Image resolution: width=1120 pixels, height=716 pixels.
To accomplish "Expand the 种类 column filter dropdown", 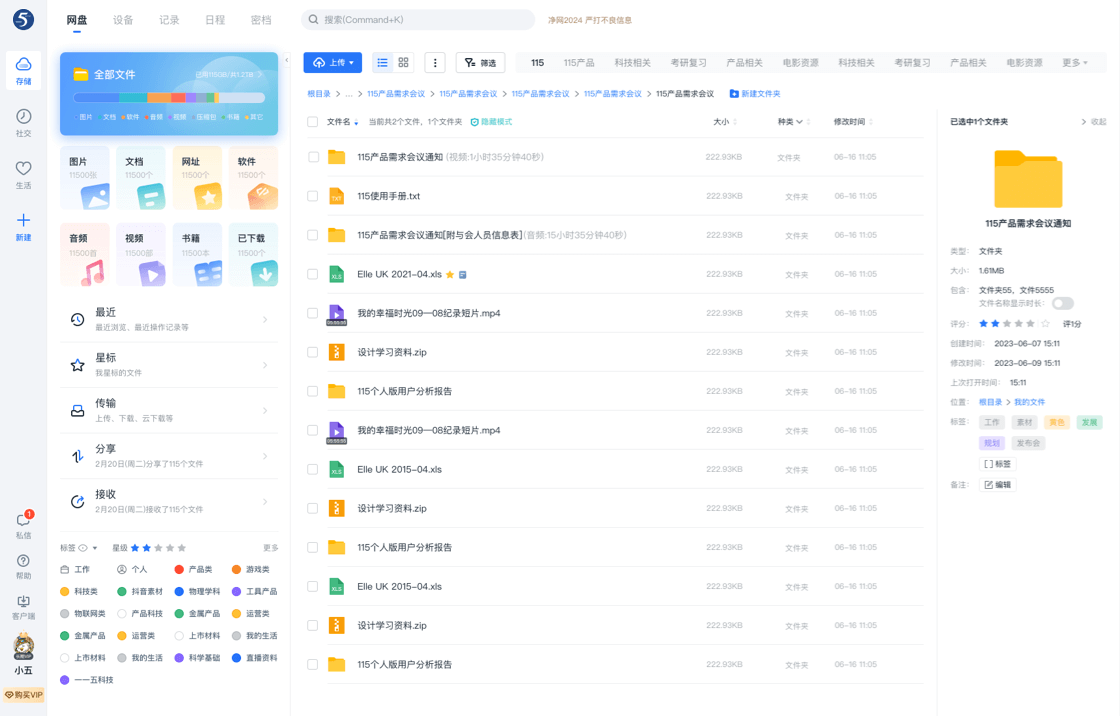I will [x=791, y=122].
